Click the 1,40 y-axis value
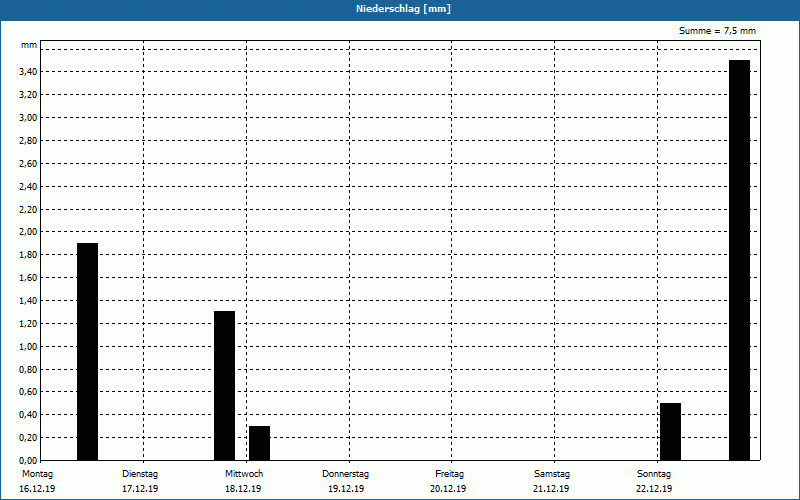 28,301
